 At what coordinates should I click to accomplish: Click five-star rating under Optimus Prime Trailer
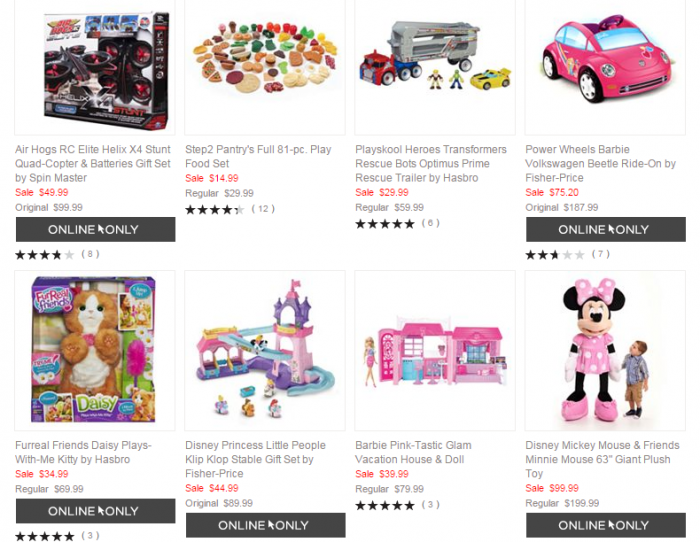(x=385, y=224)
